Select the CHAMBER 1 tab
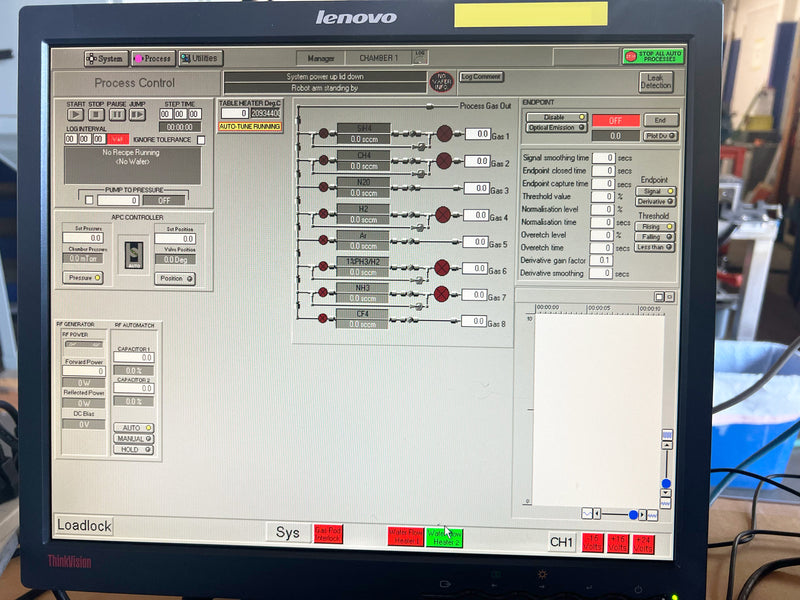This screenshot has width=800, height=600. [379, 58]
